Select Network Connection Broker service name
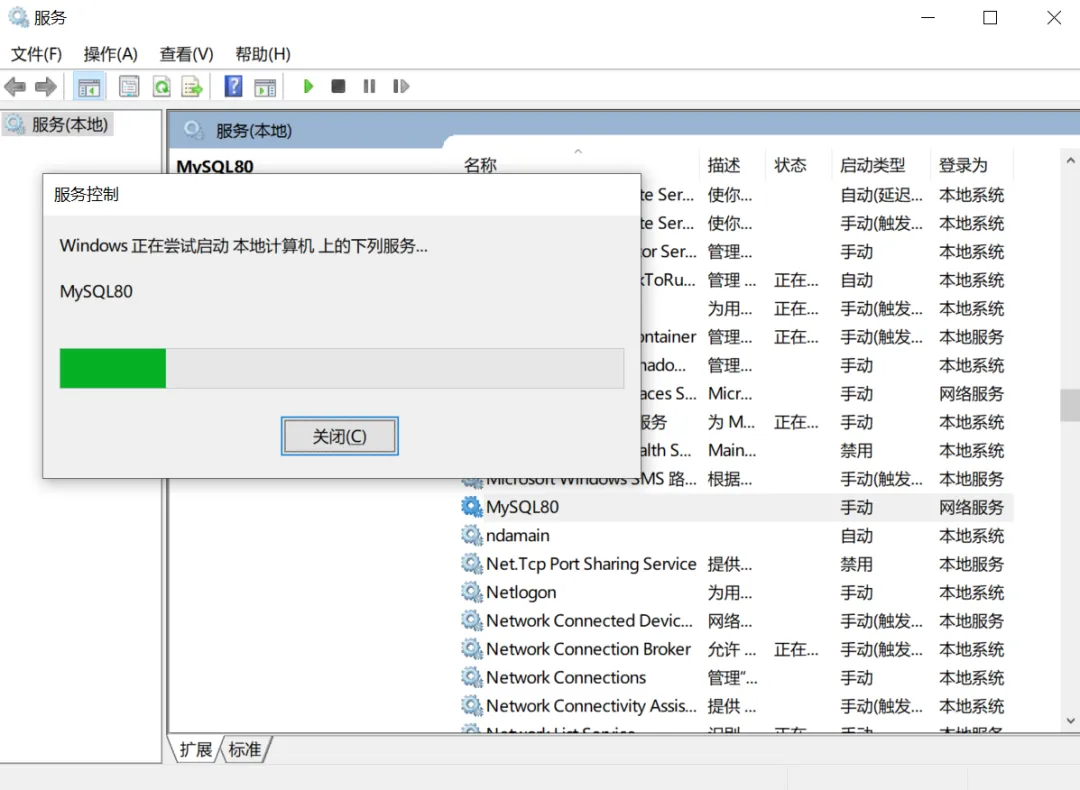1080x790 pixels. [x=588, y=649]
